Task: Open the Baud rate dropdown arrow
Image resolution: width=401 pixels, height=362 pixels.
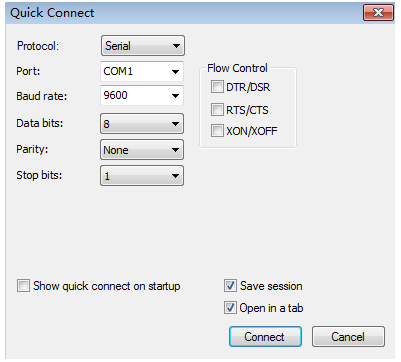Action: (x=175, y=96)
